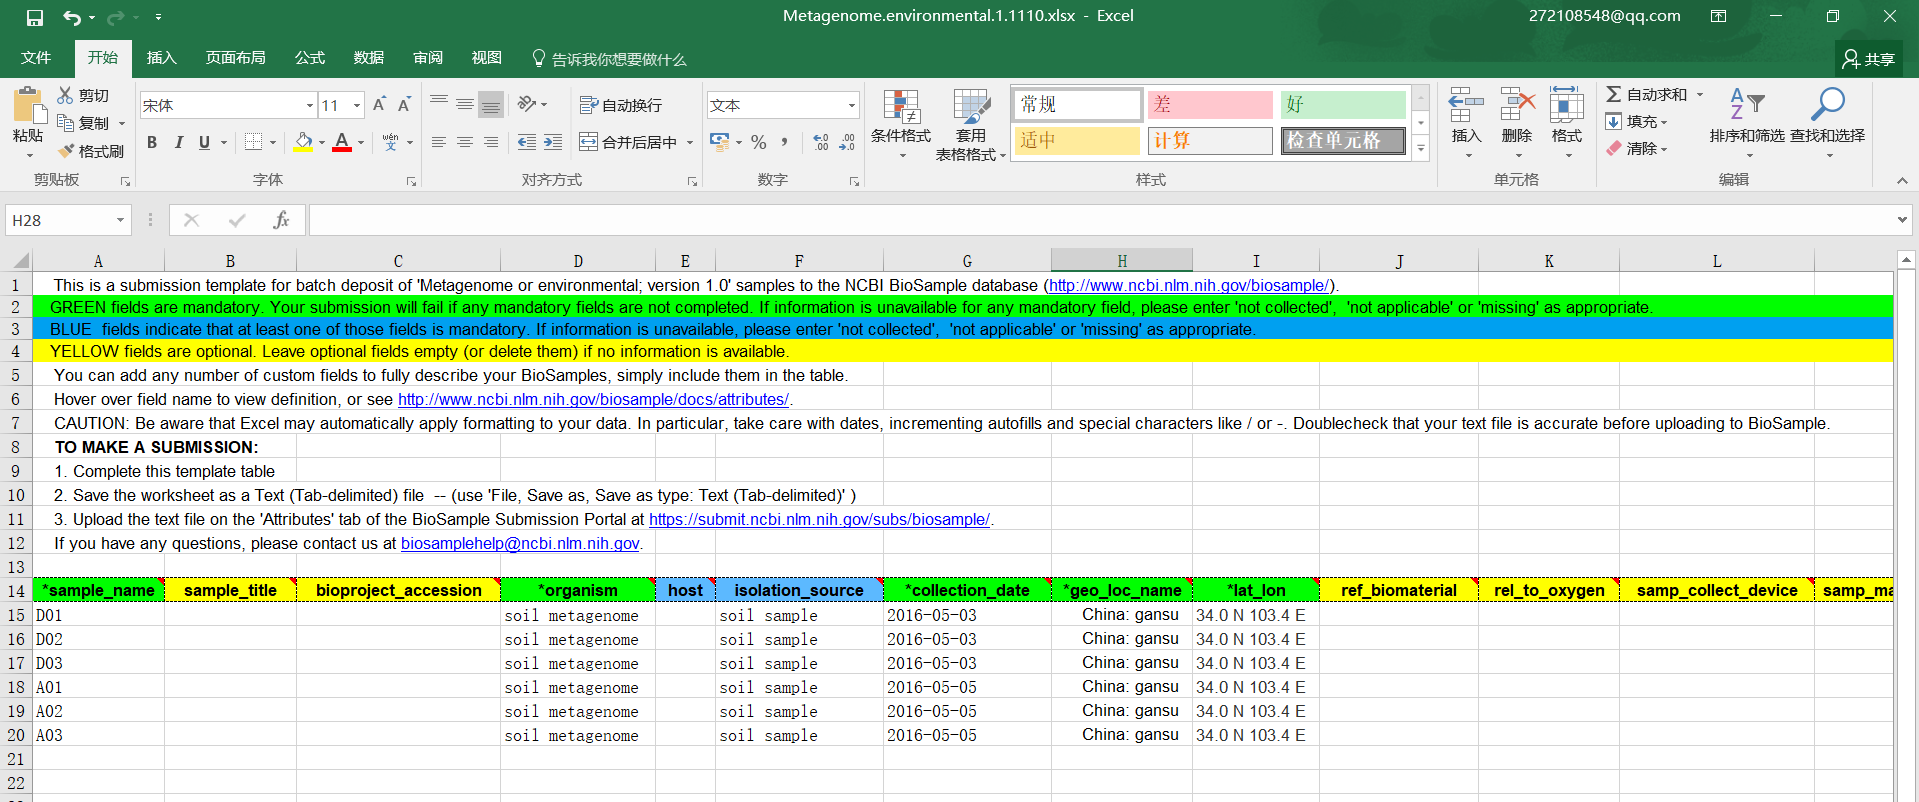1919x802 pixels.
Task: Expand the number format dropdown
Action: 851,105
